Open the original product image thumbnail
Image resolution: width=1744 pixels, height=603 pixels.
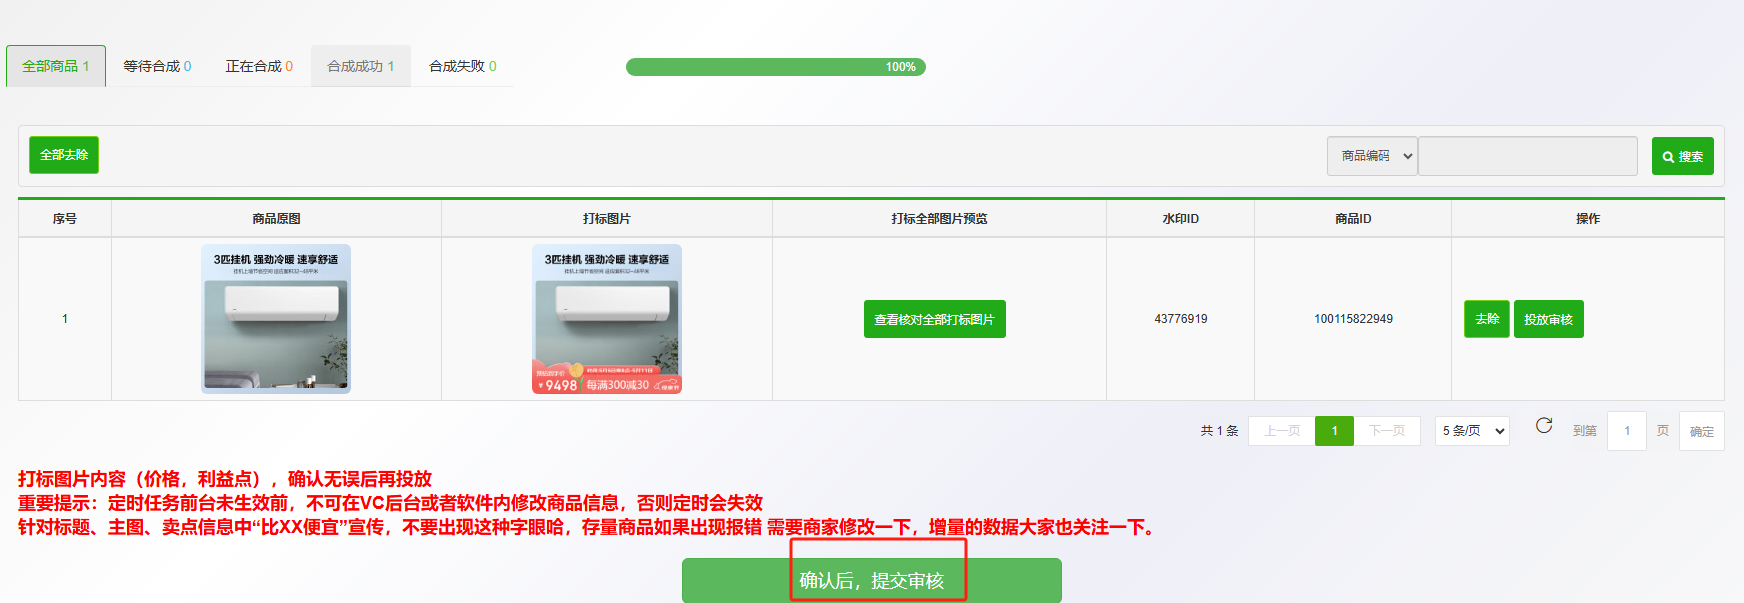(276, 319)
